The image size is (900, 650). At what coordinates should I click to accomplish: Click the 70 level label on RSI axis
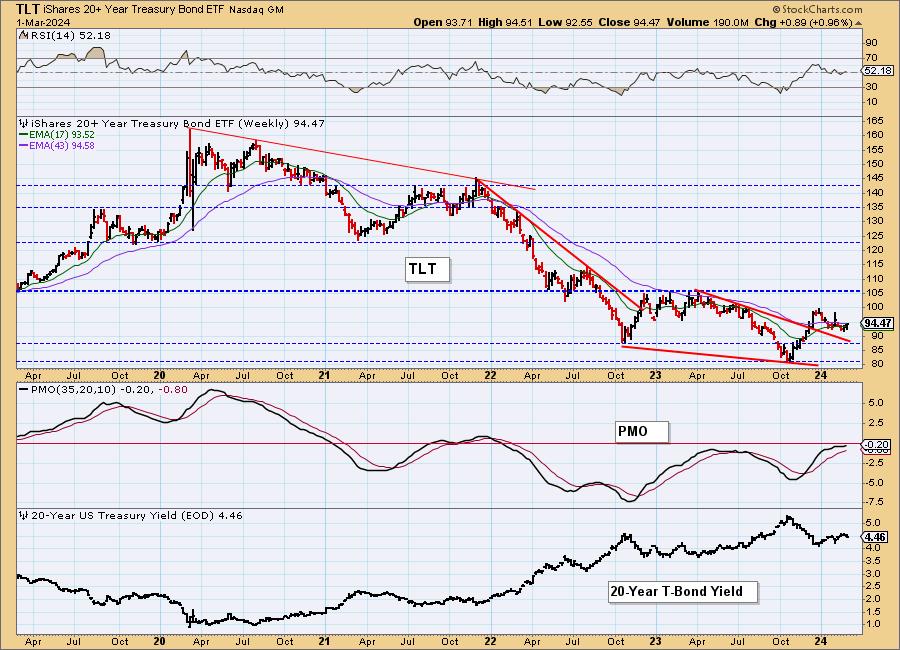point(872,58)
